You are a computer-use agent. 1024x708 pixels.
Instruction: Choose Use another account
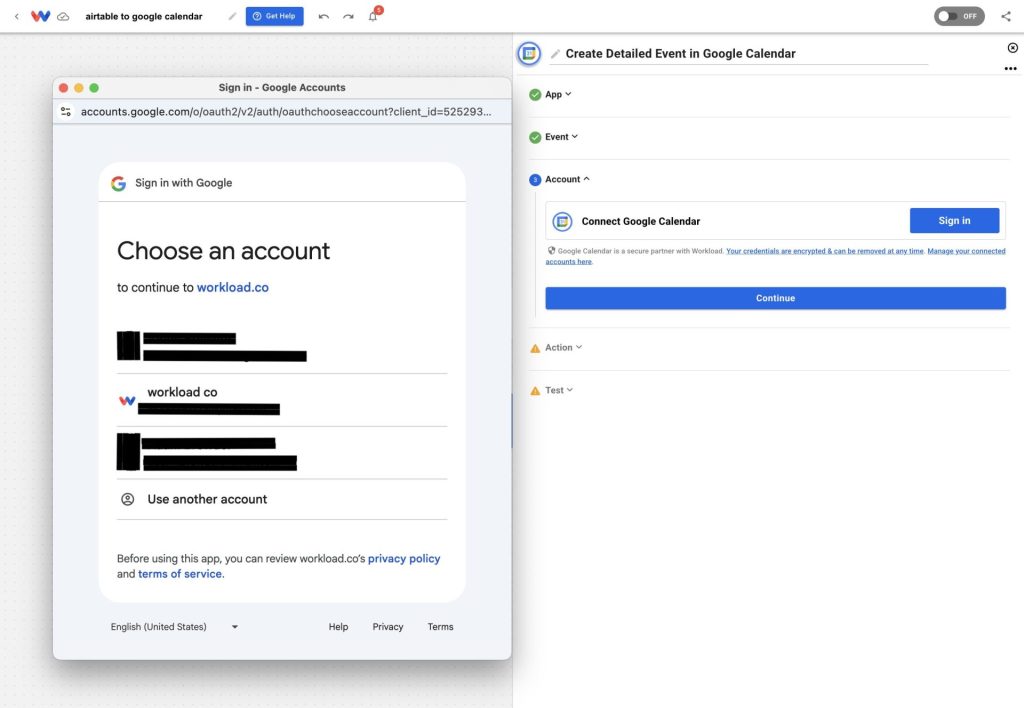281,500
